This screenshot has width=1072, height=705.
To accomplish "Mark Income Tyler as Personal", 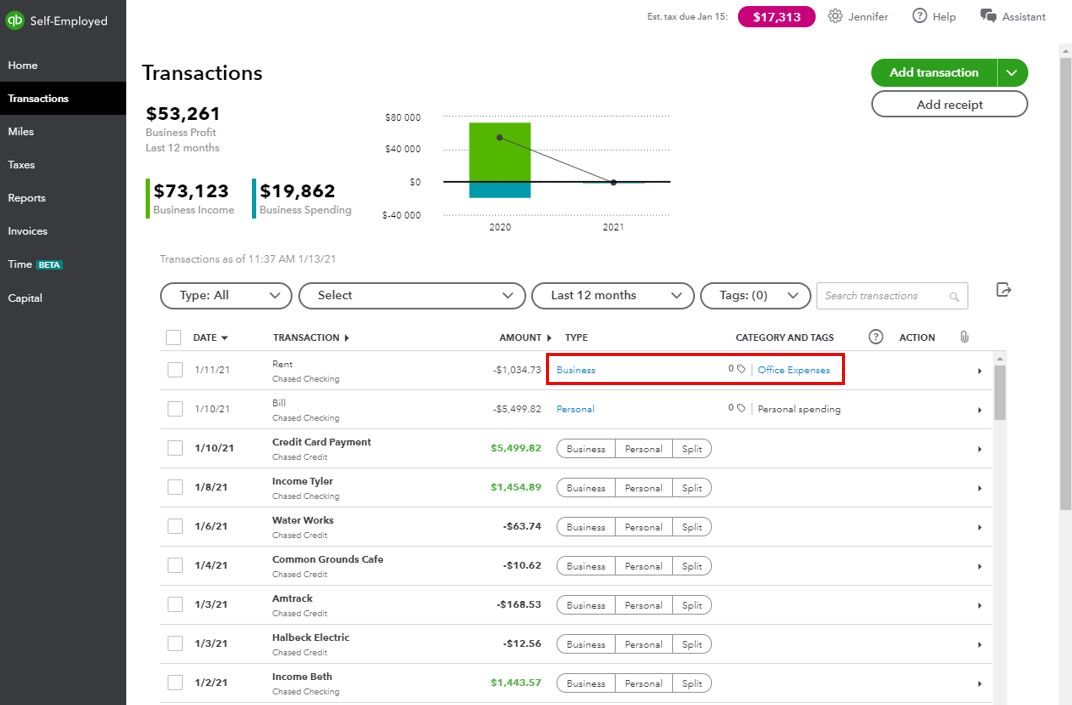I will pyautogui.click(x=643, y=488).
